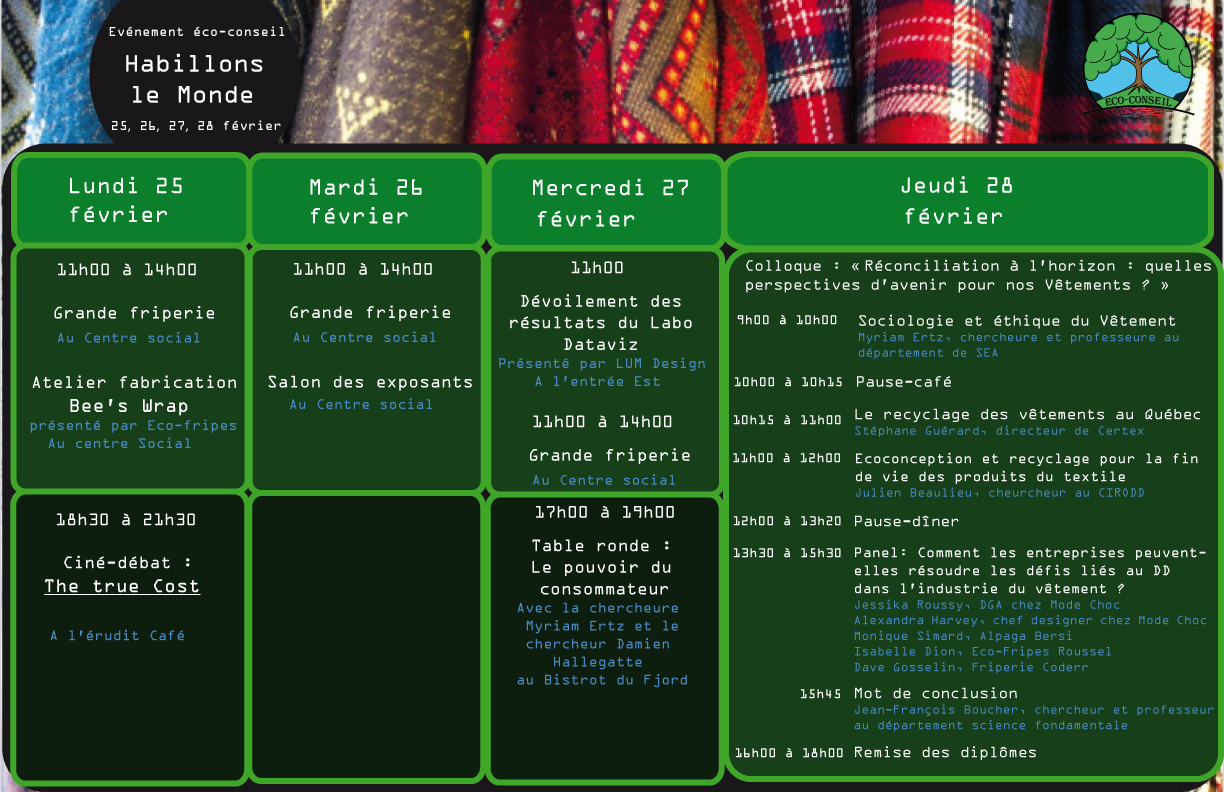This screenshot has height=792, width=1224.
Task: Click the A l'érudit Café location
Action: point(117,635)
